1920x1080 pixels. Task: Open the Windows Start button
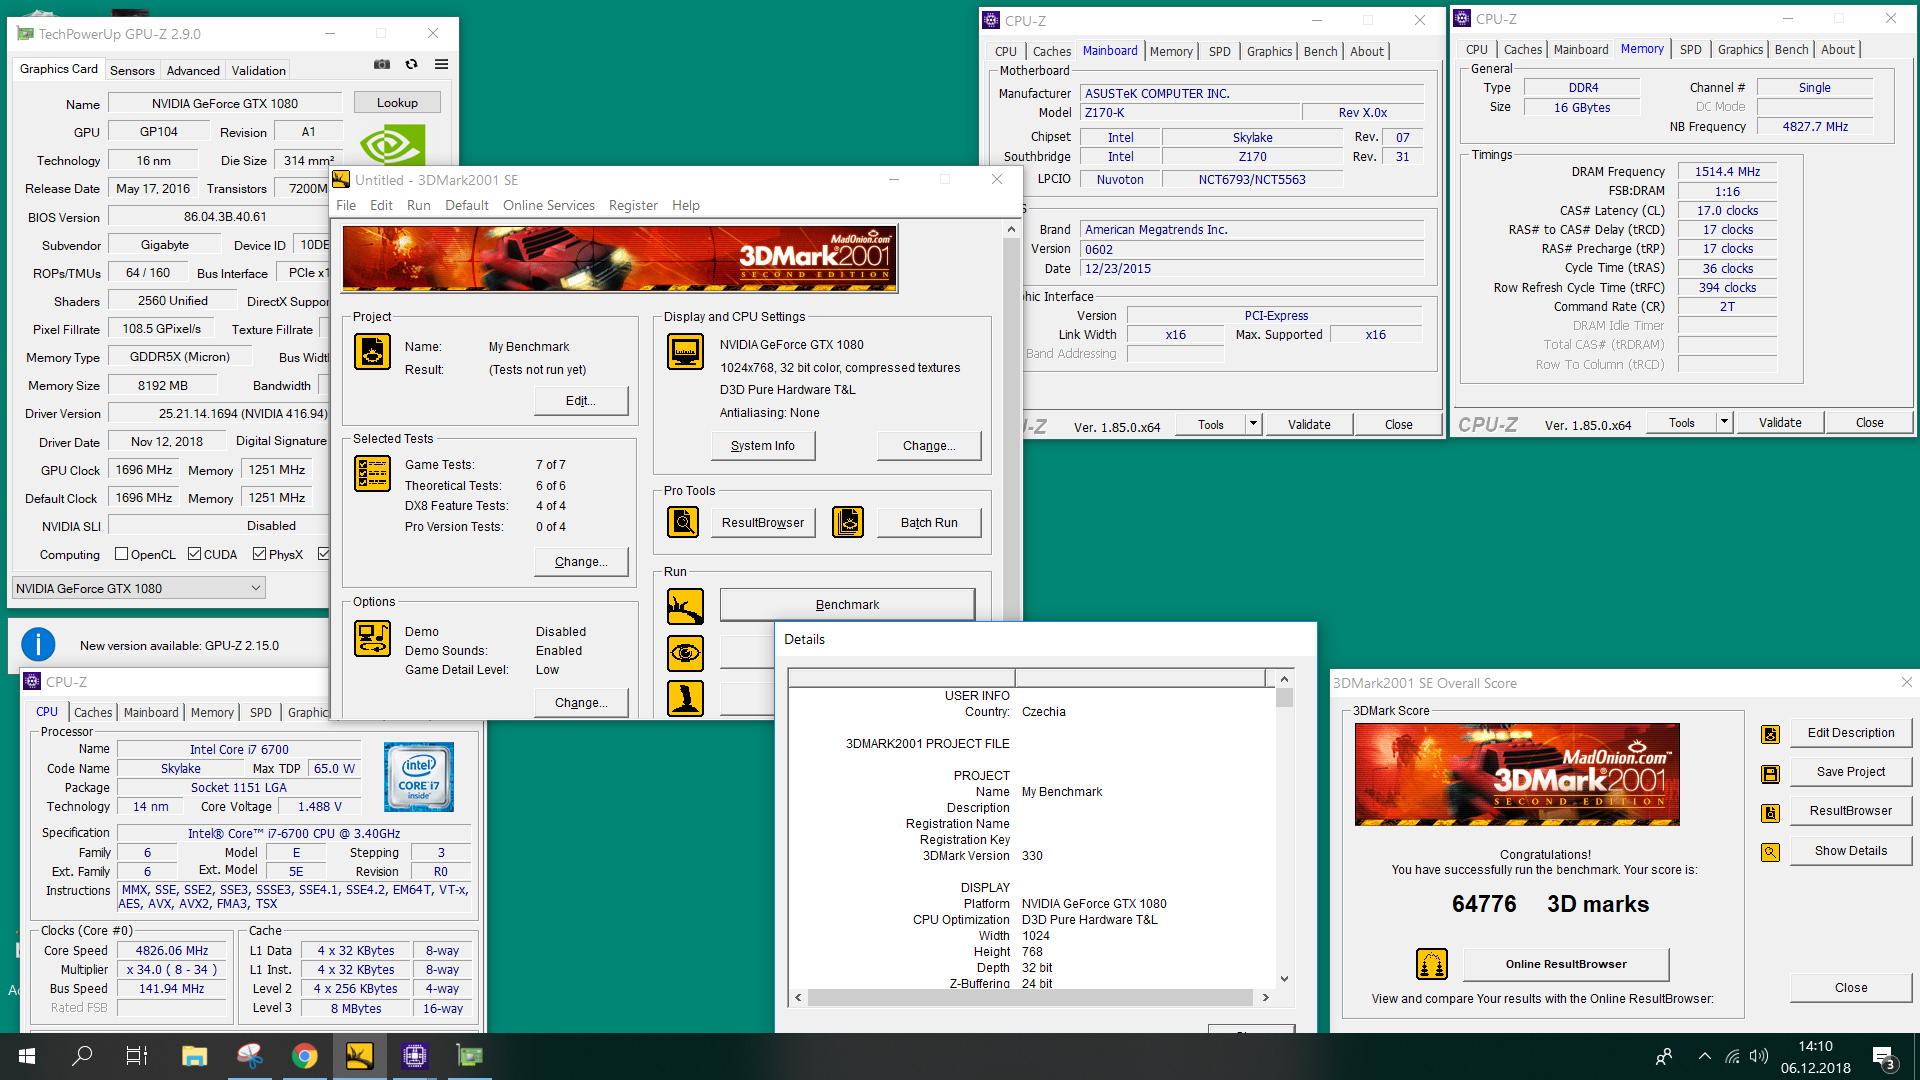27,1056
